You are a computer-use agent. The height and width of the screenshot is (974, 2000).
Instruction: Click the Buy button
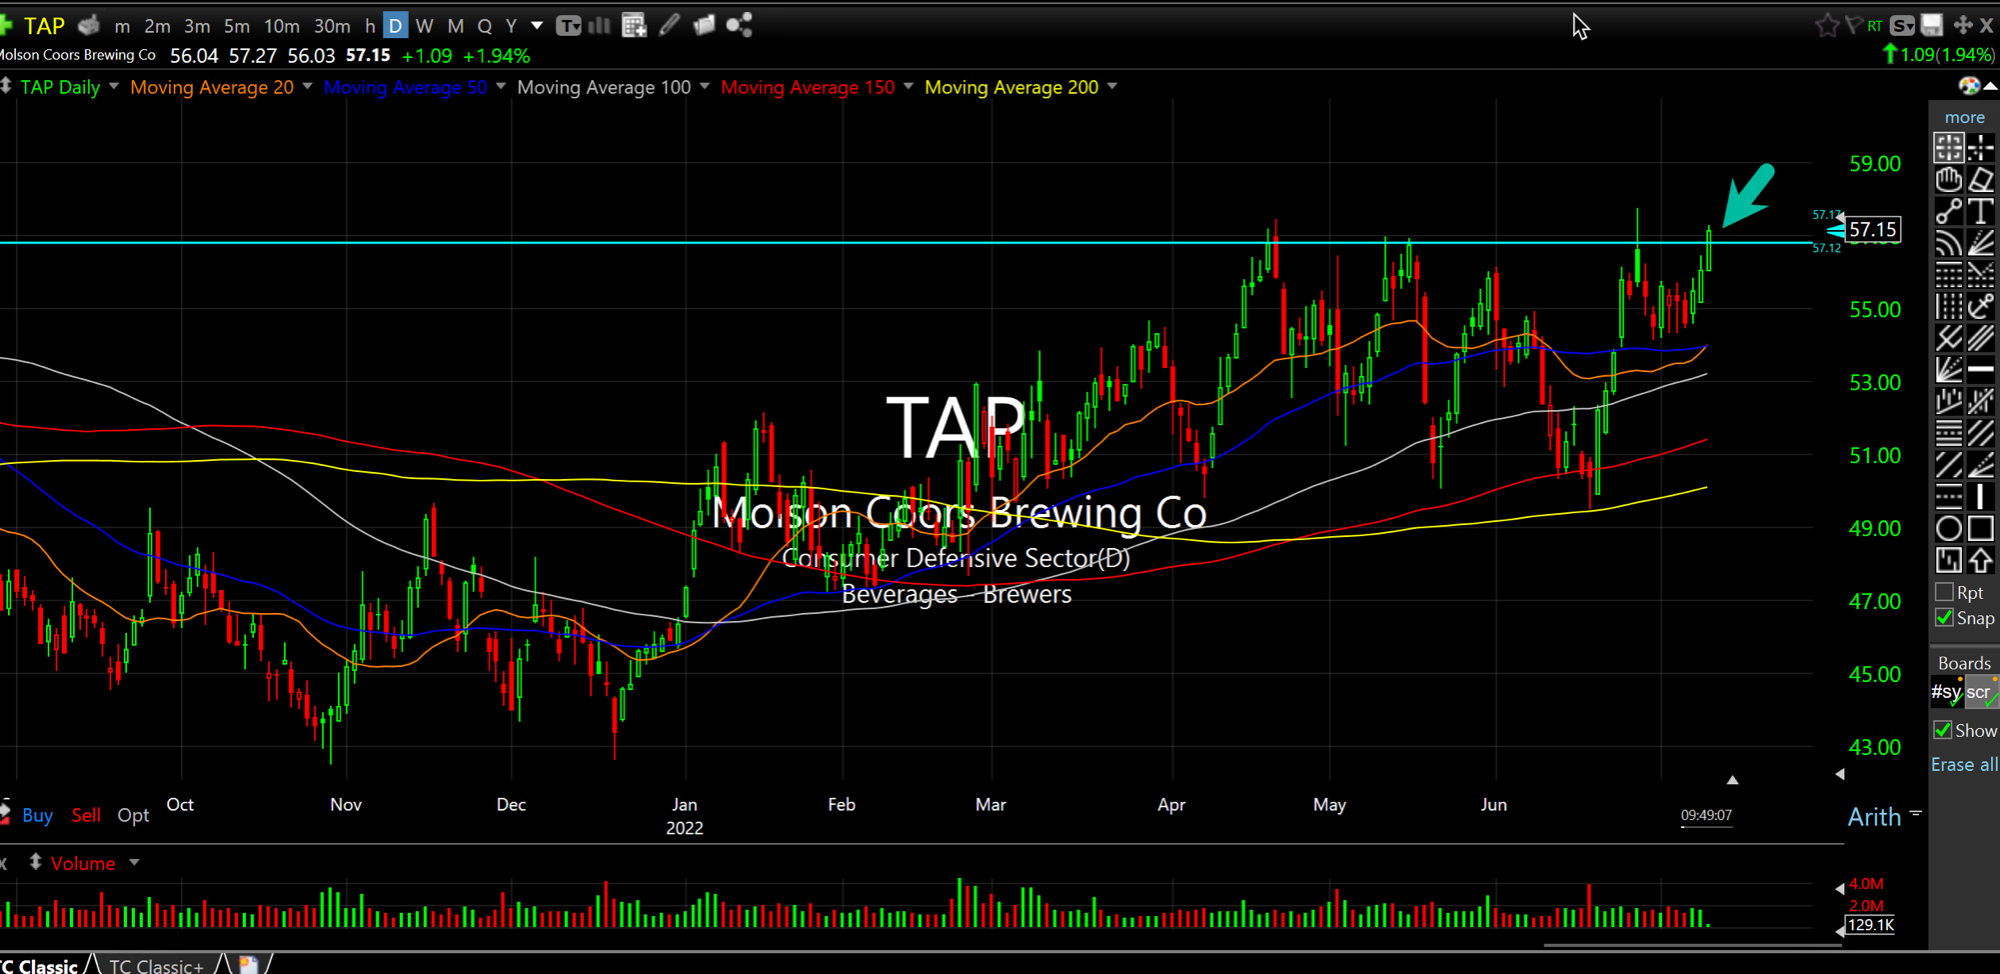tap(37, 815)
